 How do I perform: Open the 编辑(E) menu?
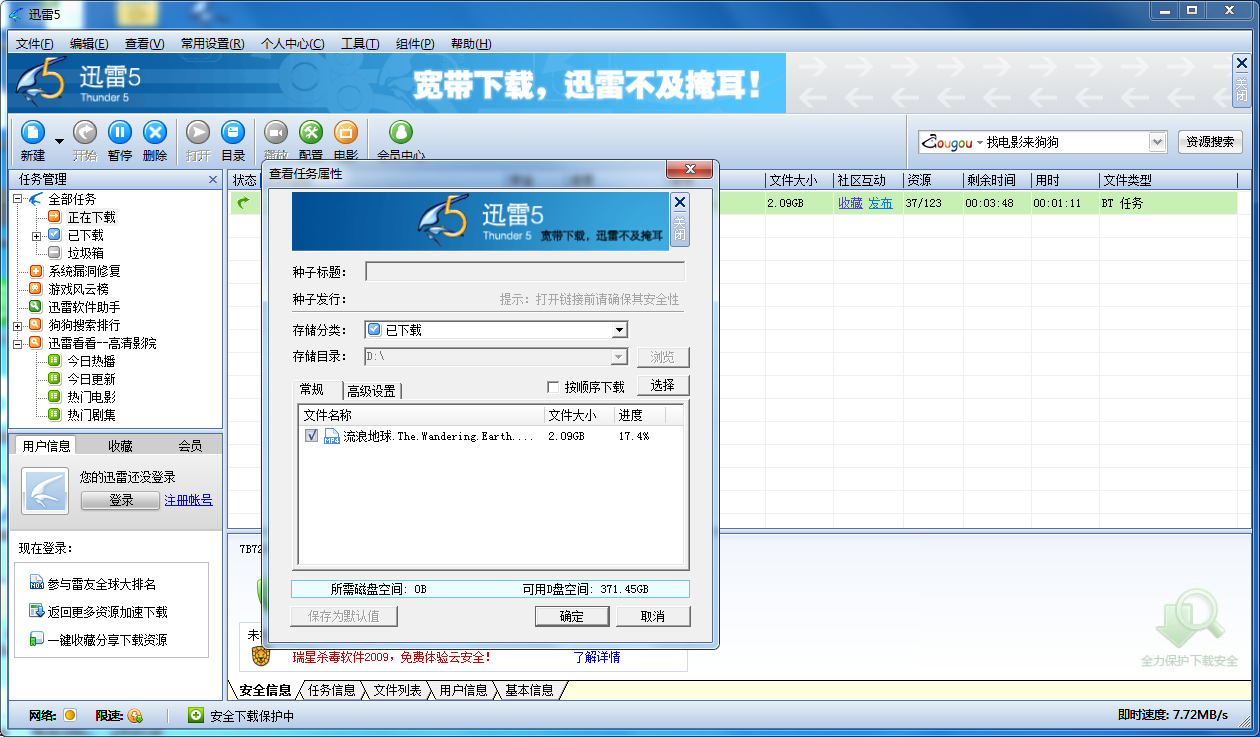click(89, 44)
